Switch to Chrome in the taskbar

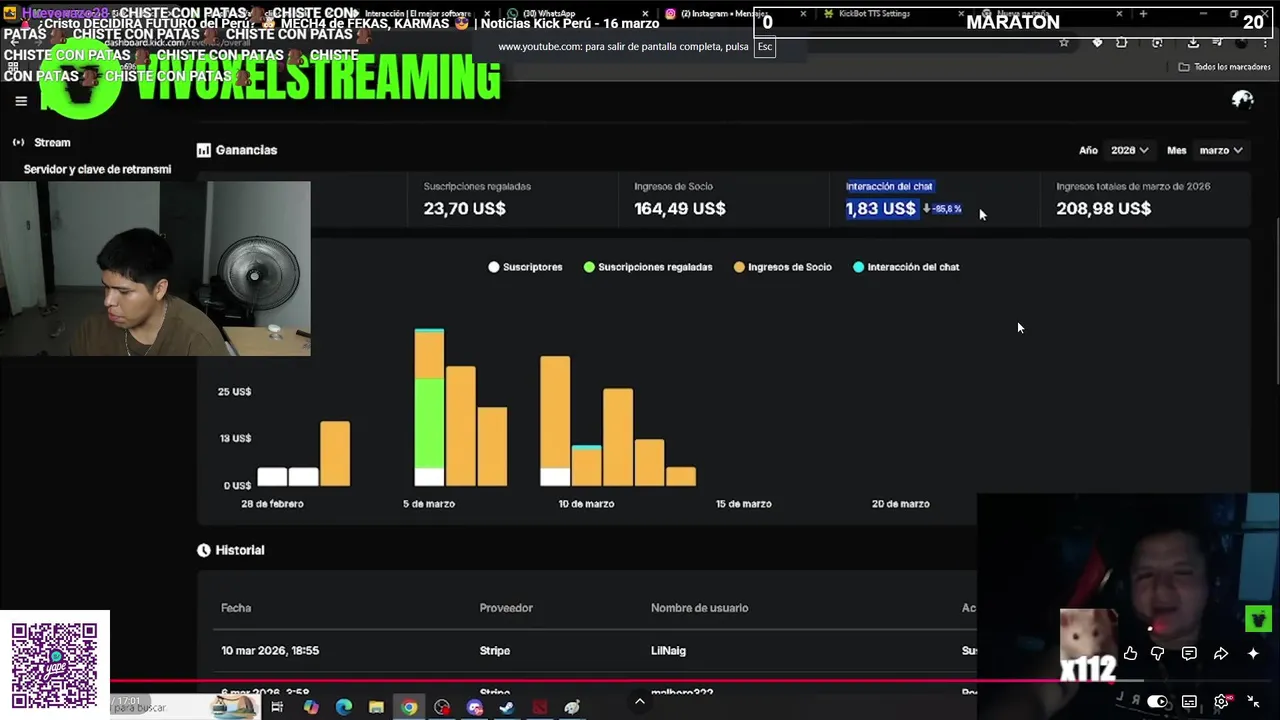[409, 708]
